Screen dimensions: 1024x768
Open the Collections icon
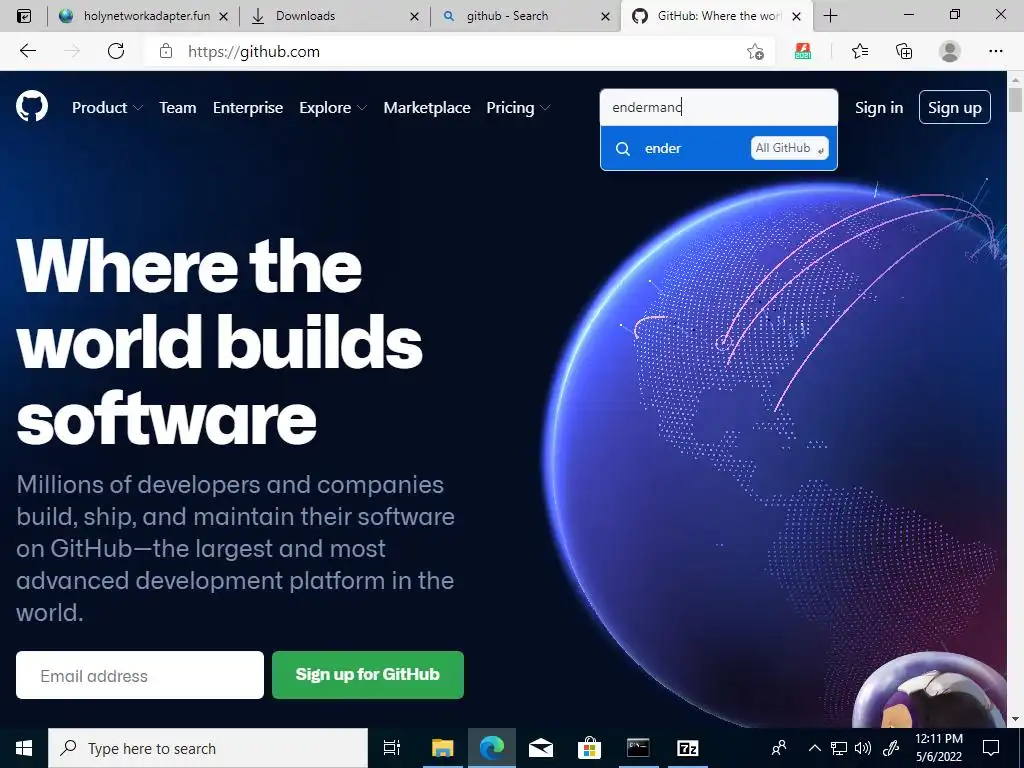pyautogui.click(x=904, y=51)
